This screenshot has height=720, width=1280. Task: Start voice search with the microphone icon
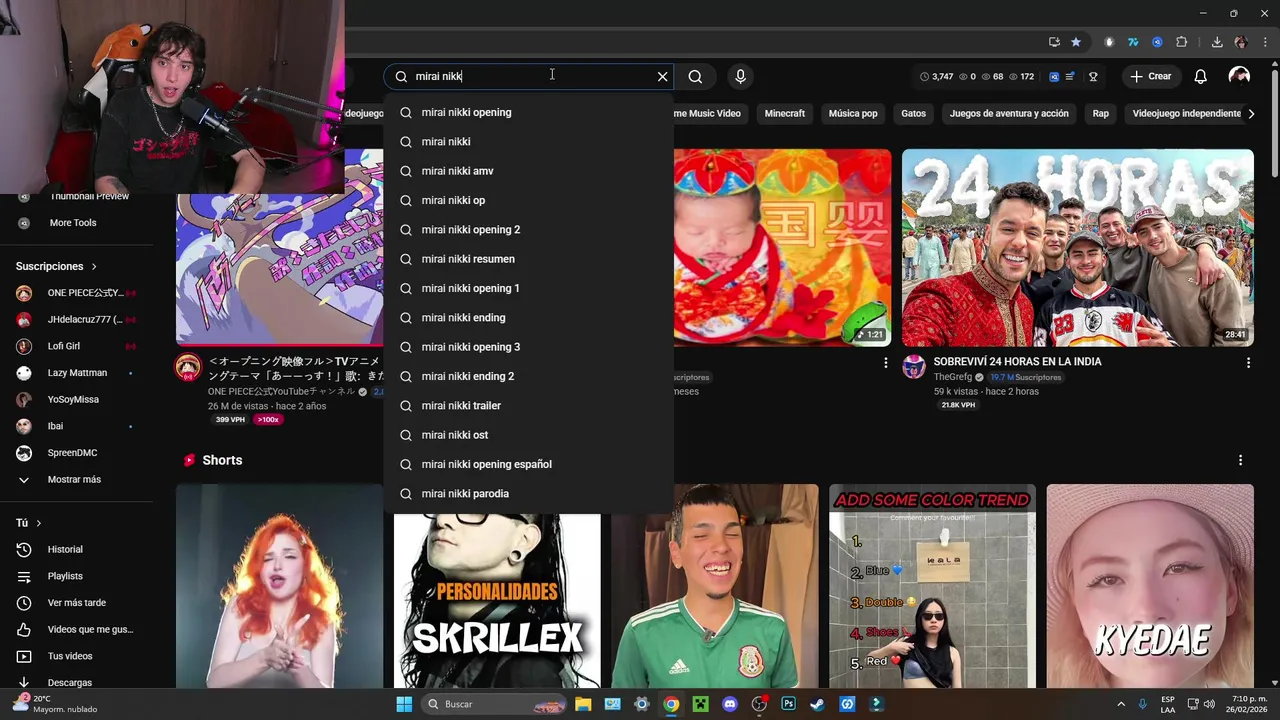pyautogui.click(x=740, y=76)
